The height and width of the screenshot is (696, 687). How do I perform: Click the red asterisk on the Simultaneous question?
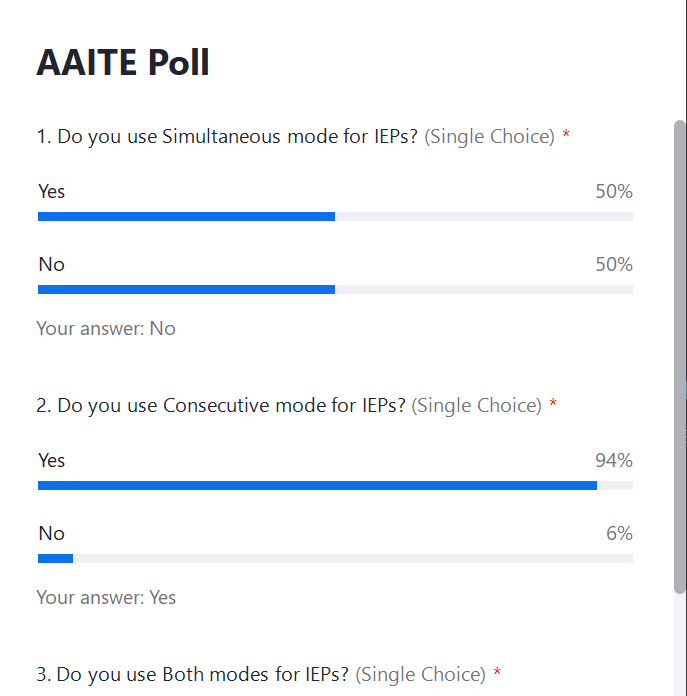(x=566, y=135)
